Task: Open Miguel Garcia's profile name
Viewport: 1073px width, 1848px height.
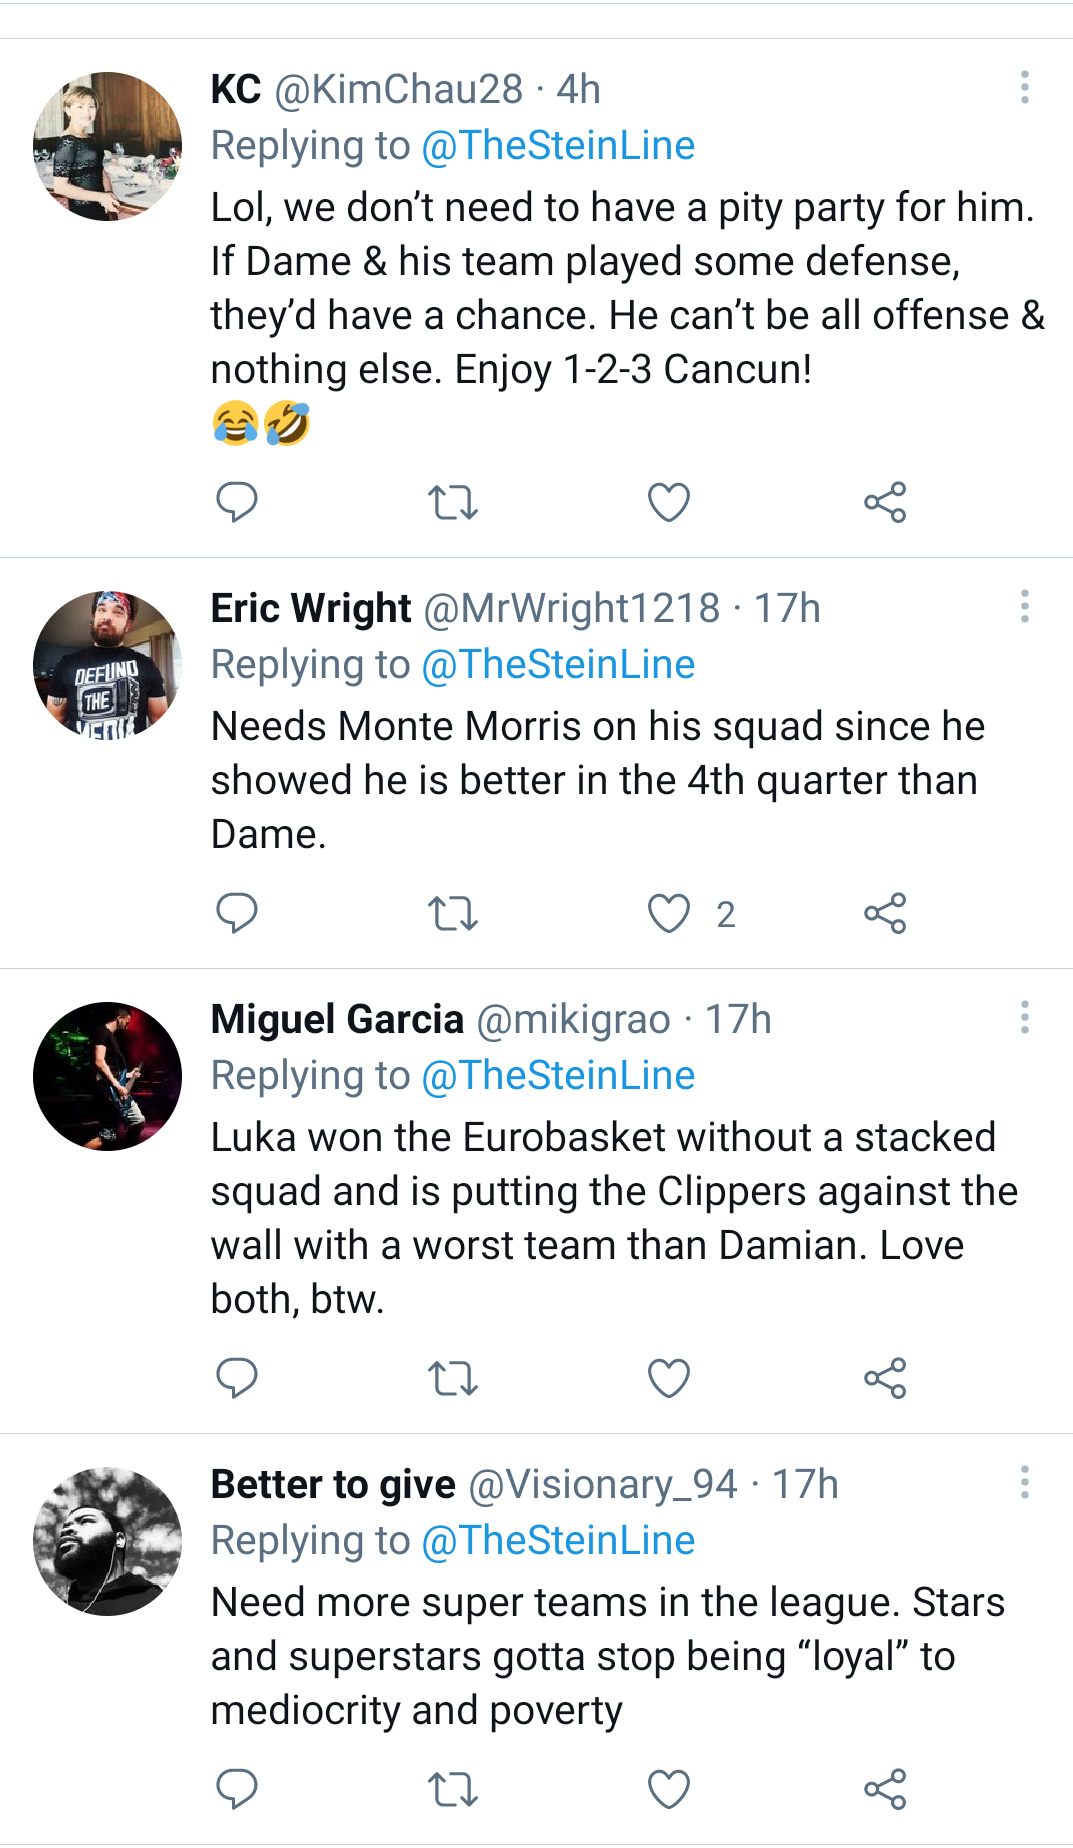Action: (337, 1020)
